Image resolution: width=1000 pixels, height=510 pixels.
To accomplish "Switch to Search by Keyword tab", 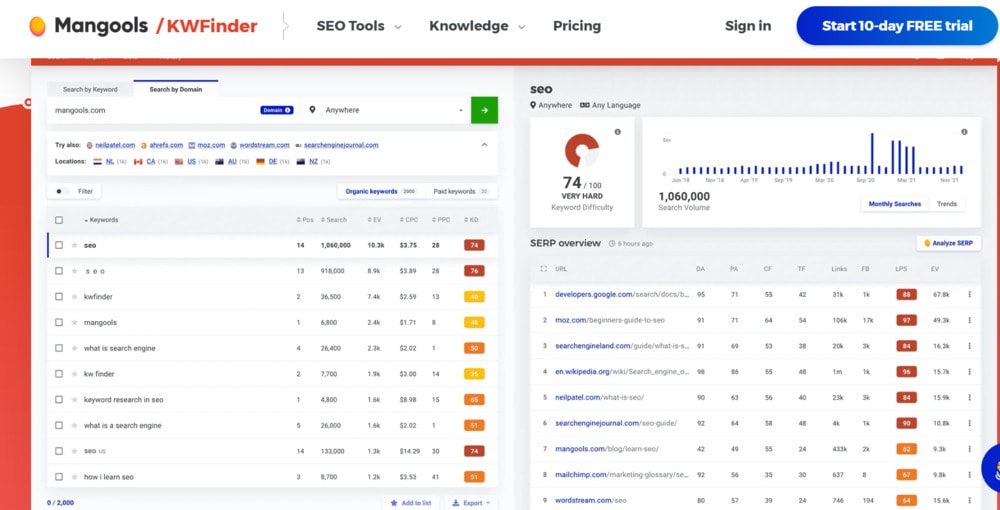I will [x=90, y=90].
